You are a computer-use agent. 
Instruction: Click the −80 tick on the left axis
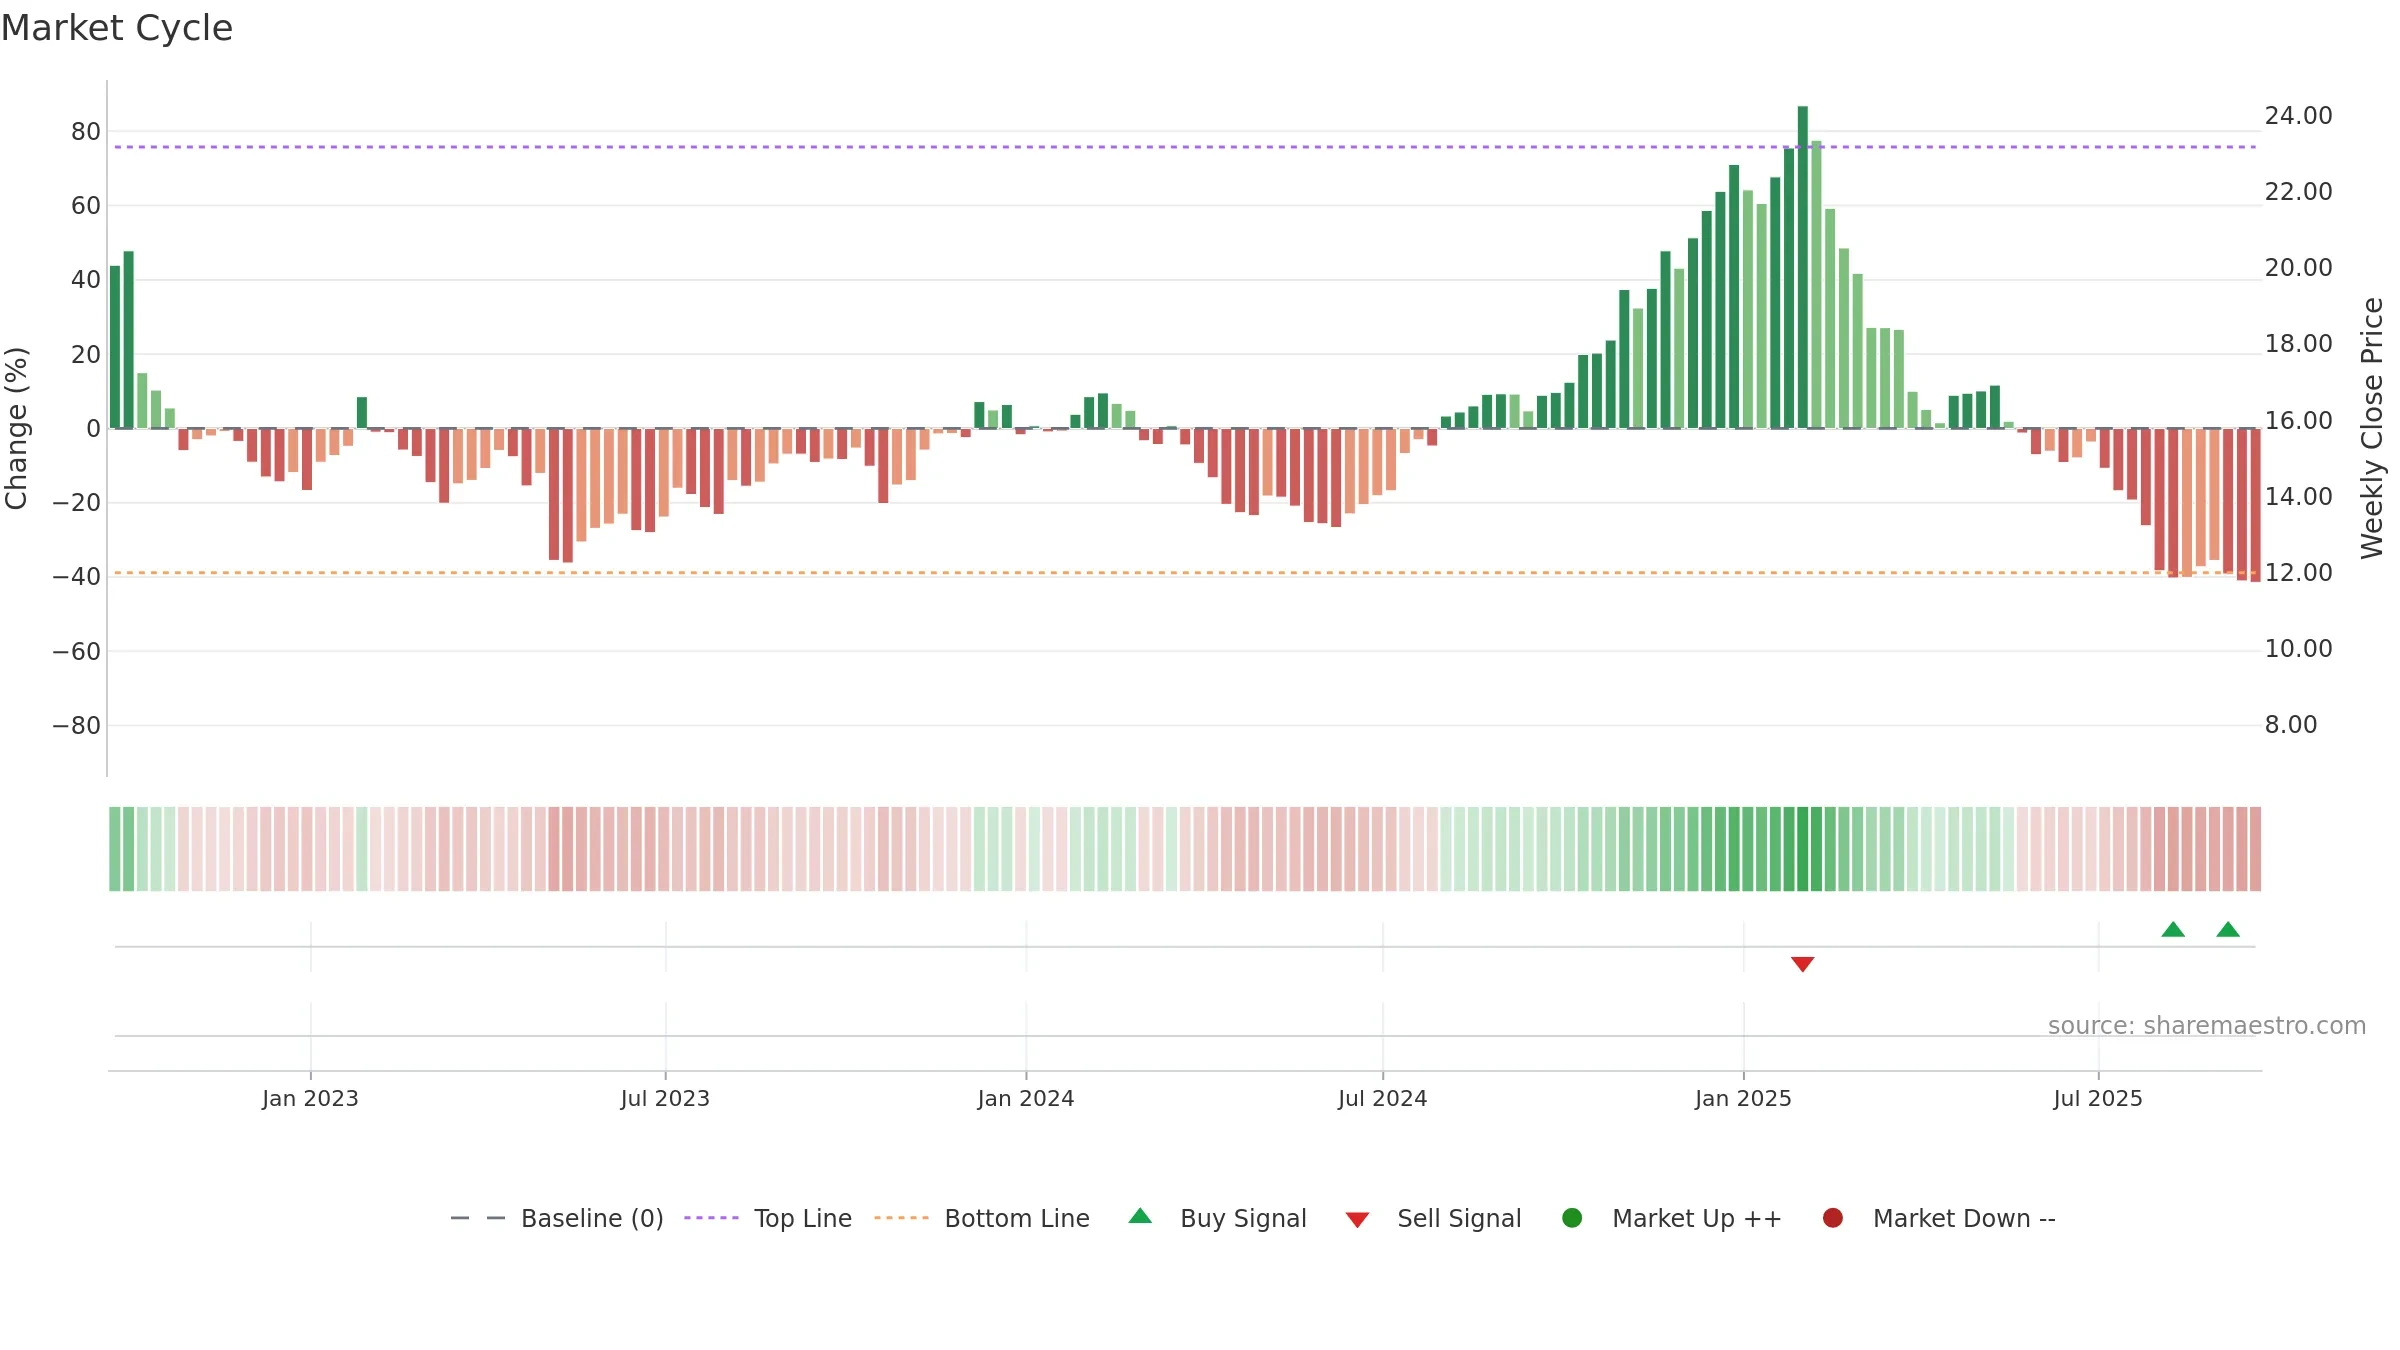point(77,725)
